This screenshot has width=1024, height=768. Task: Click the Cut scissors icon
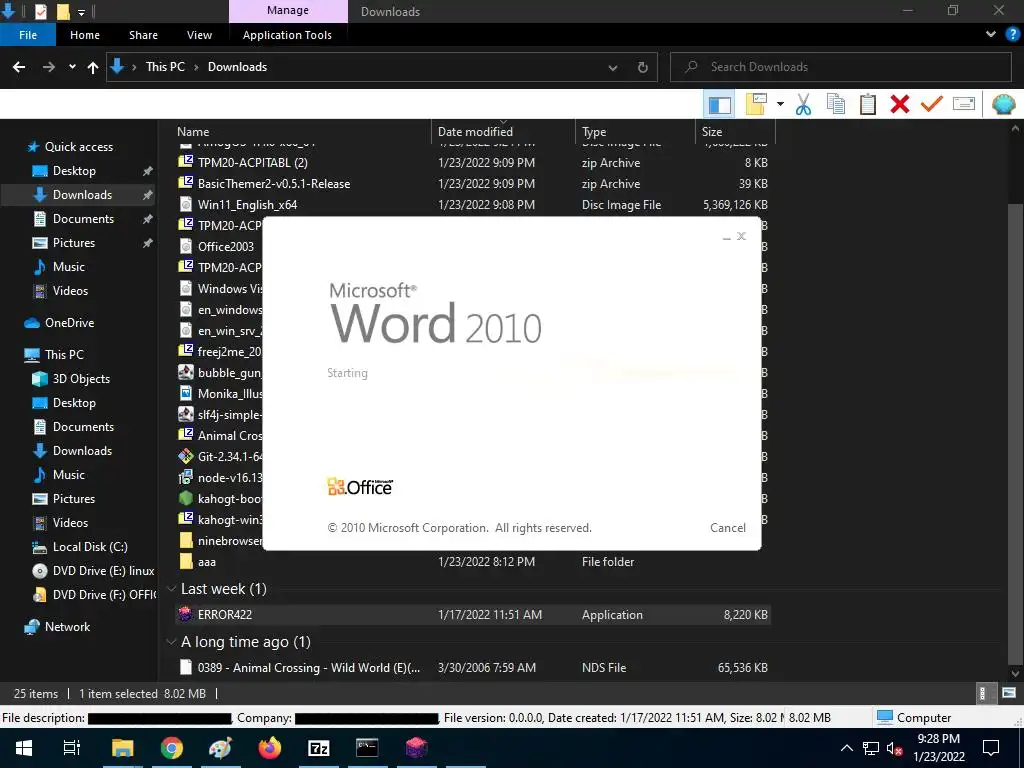(x=803, y=104)
